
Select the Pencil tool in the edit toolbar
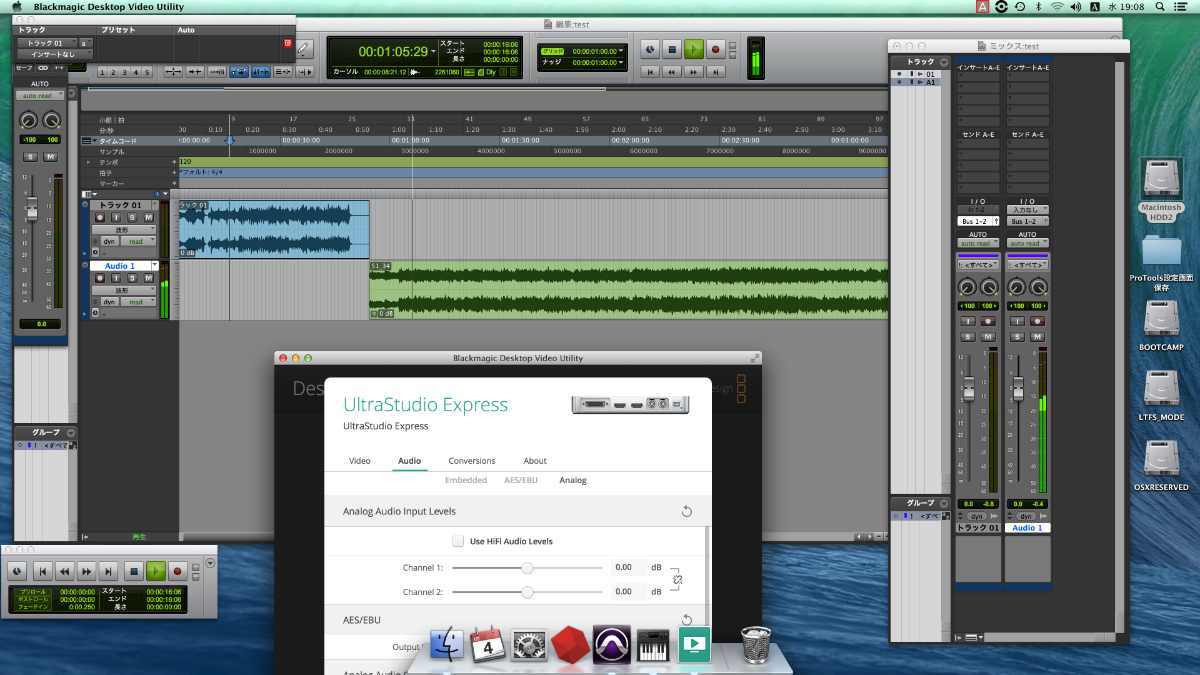point(305,48)
